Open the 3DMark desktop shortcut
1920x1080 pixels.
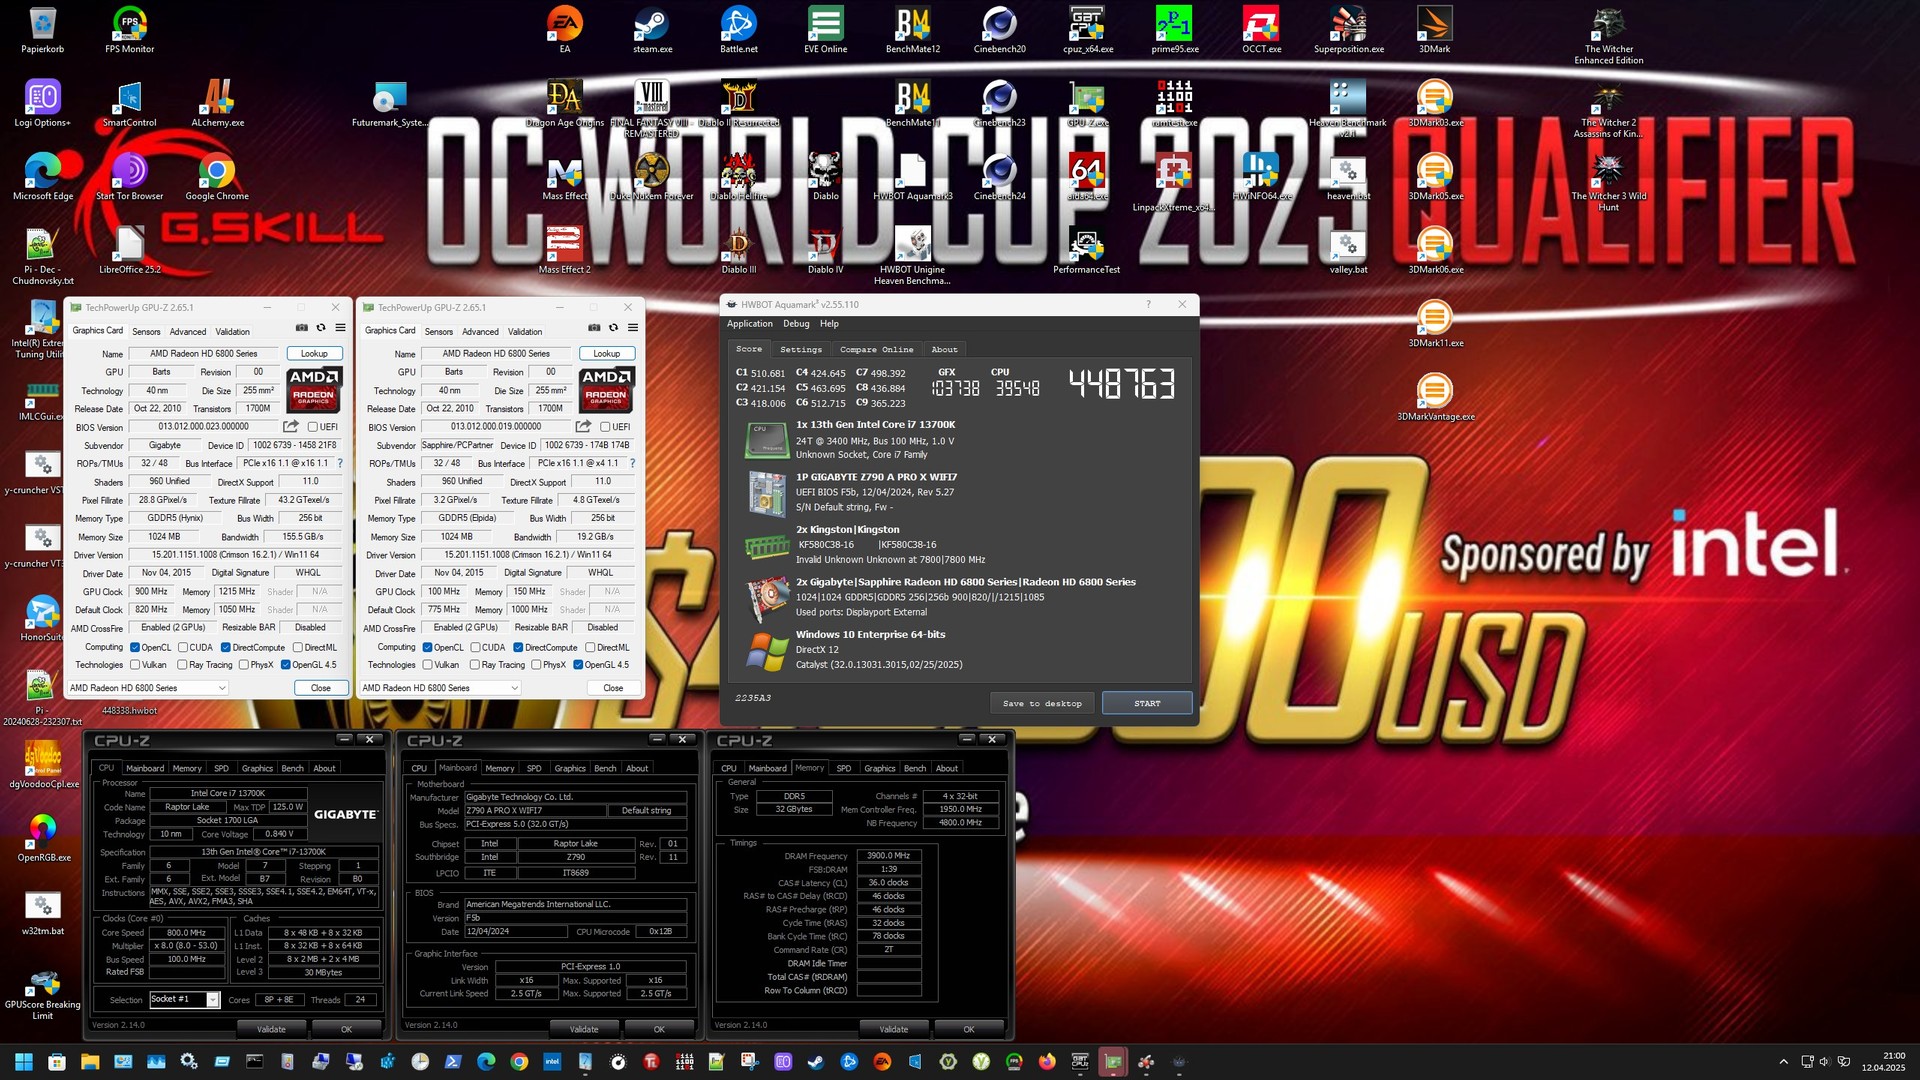[x=1434, y=29]
